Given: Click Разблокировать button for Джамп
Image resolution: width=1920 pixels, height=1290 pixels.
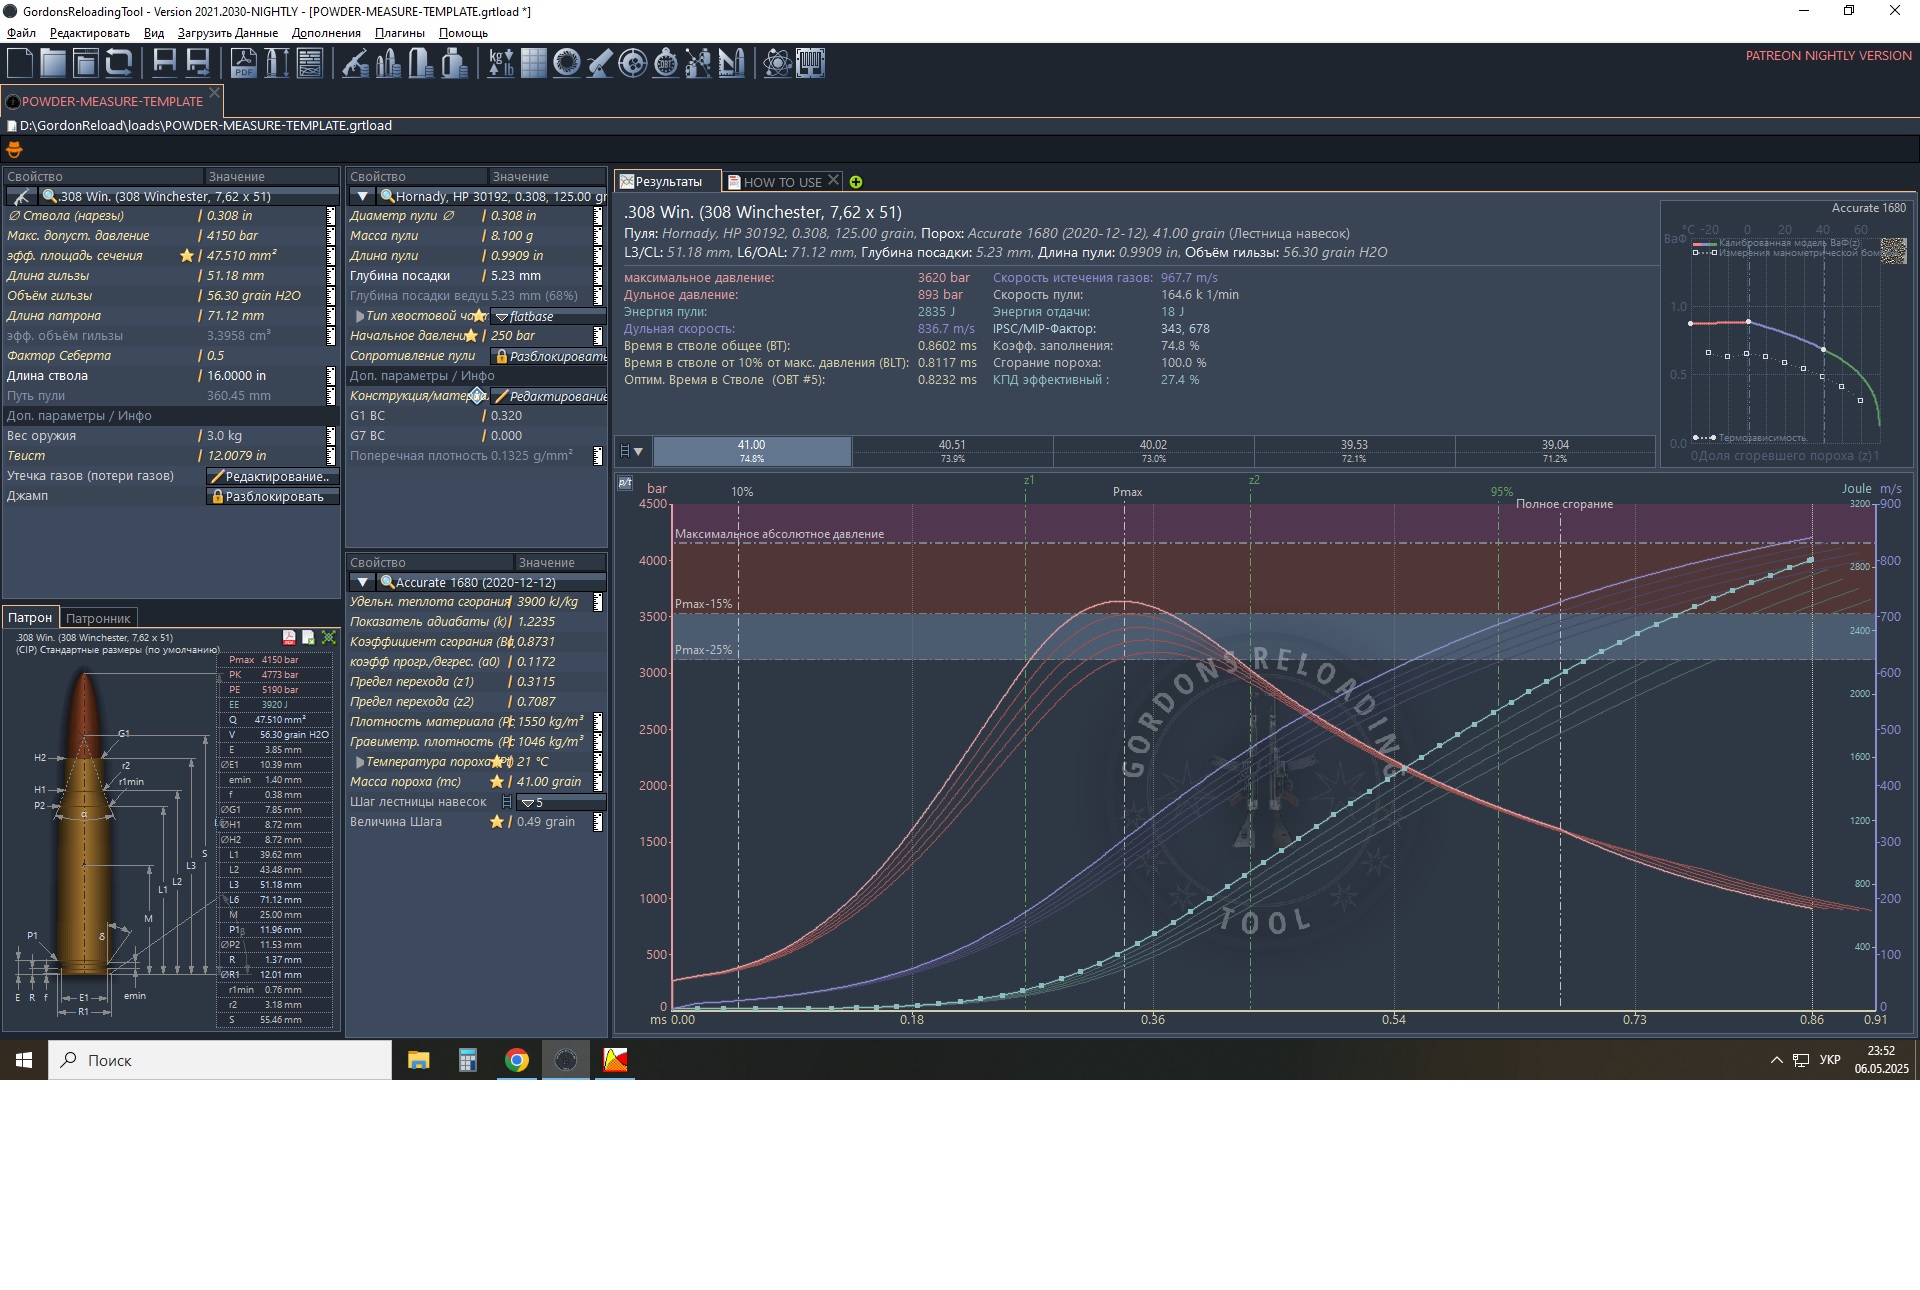Looking at the screenshot, I should point(272,496).
